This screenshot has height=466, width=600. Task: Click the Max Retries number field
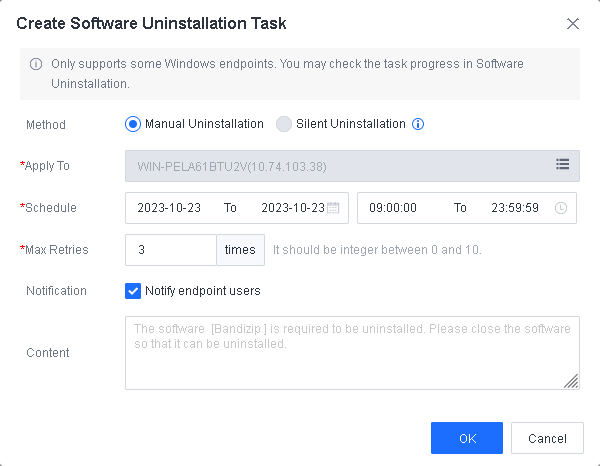tap(170, 250)
